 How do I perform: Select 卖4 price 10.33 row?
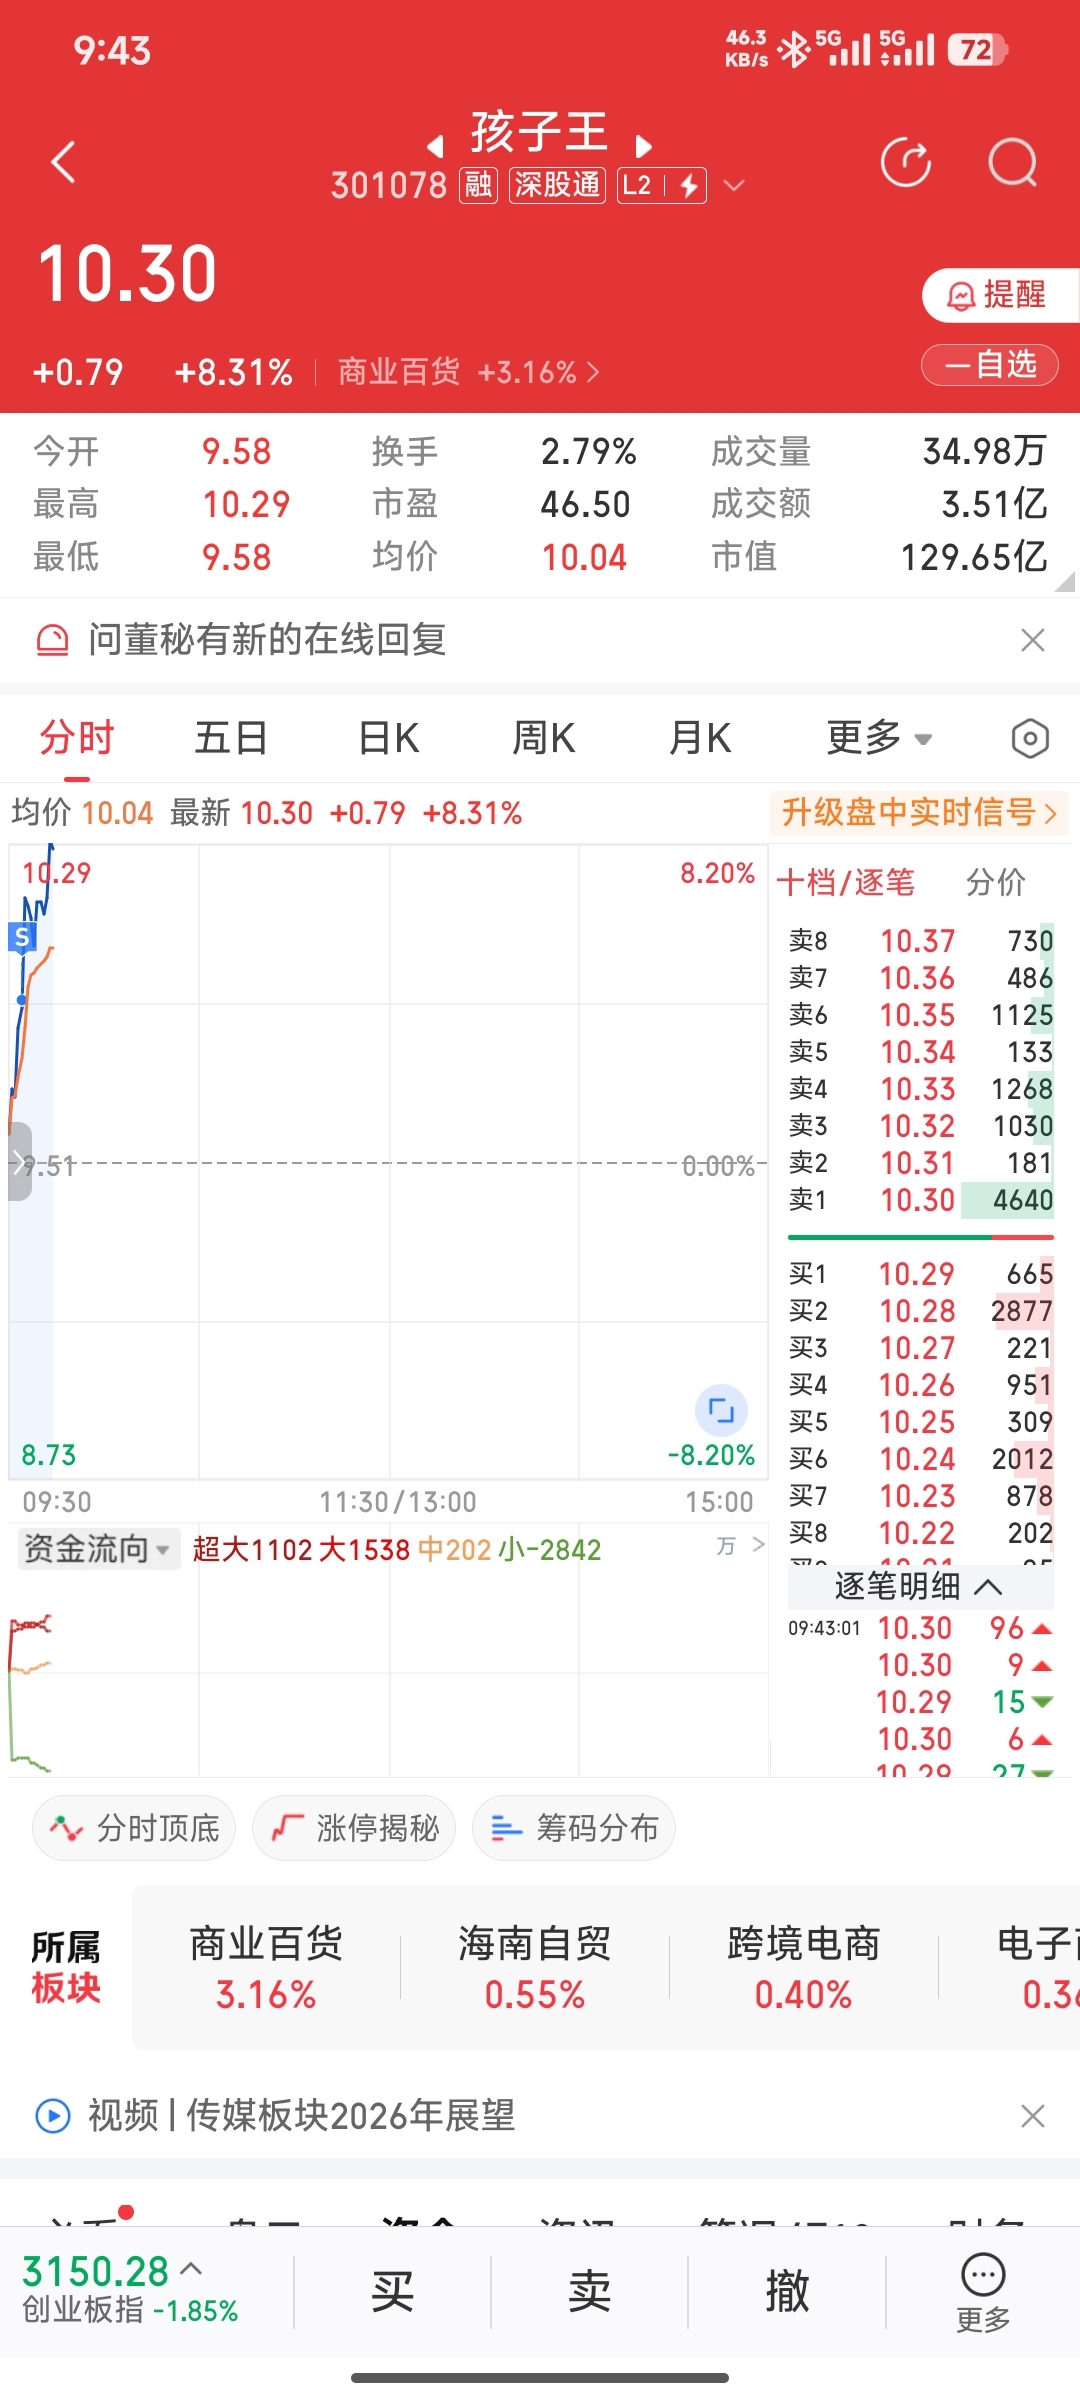[x=920, y=1089]
